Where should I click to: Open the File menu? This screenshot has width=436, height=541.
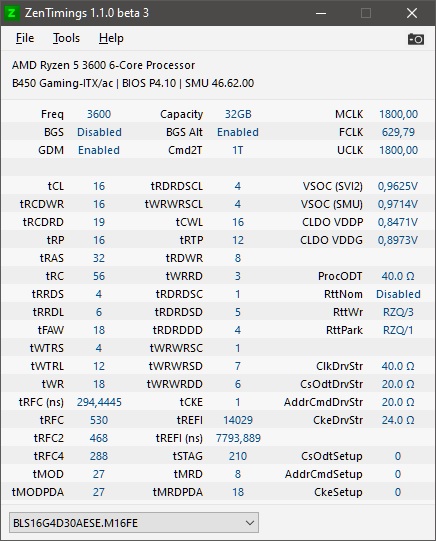click(25, 38)
